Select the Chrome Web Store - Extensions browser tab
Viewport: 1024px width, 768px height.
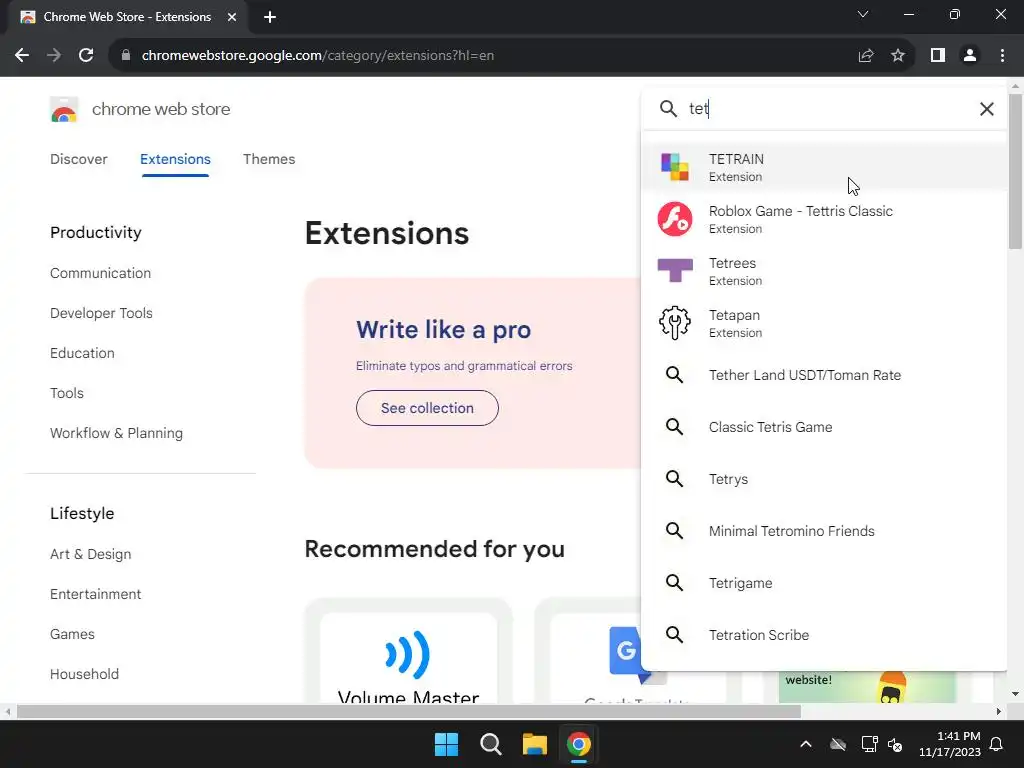click(x=128, y=17)
